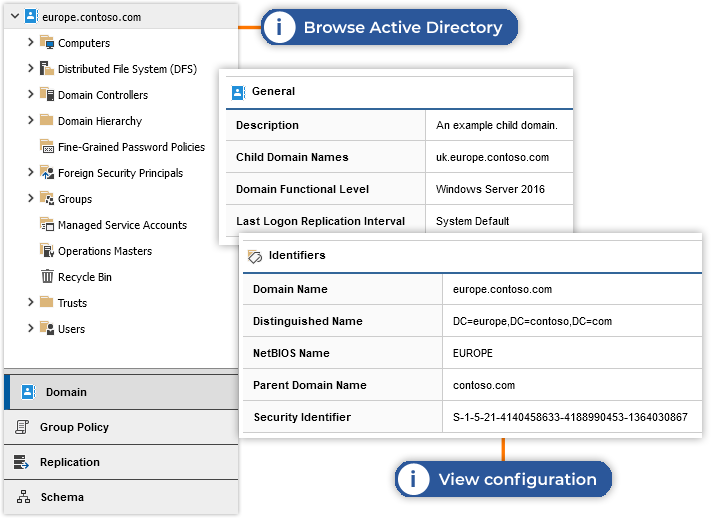Screen dimensions: 711x518
Task: Select the Schema navigation tab
Action: coord(62,497)
